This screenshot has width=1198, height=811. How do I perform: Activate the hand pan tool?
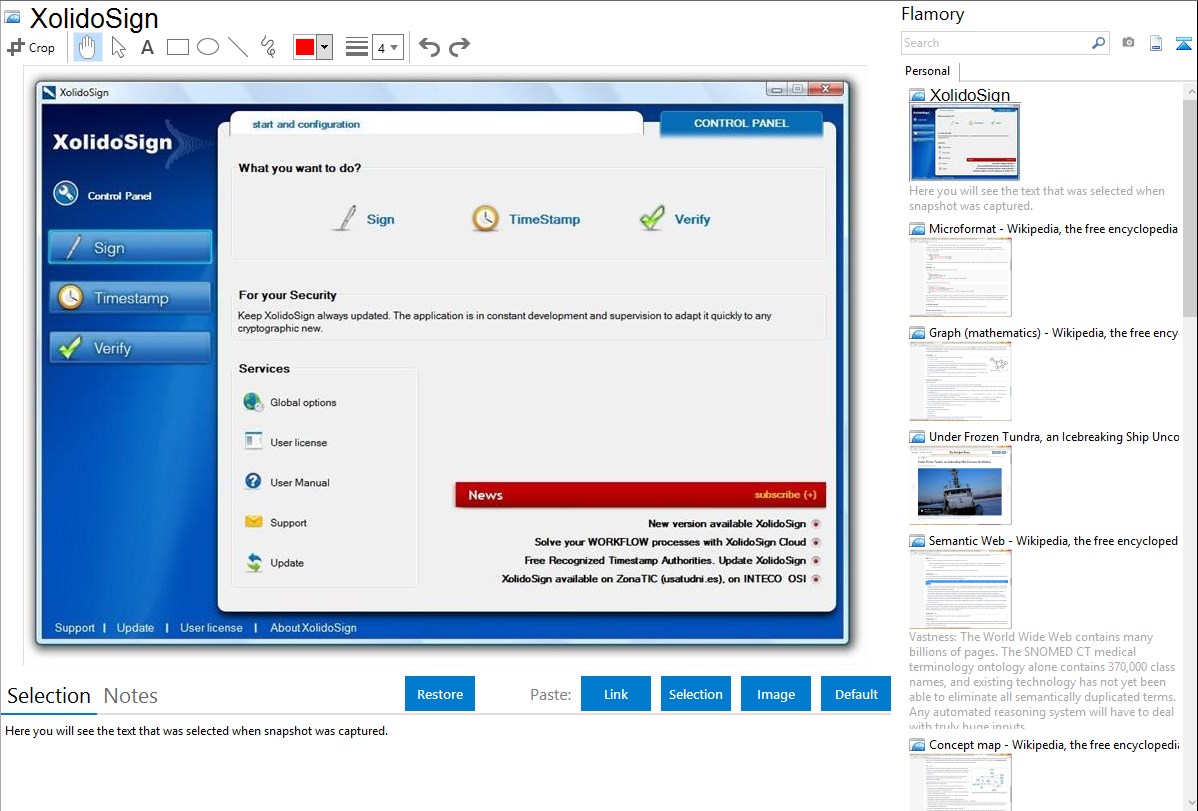(87, 47)
